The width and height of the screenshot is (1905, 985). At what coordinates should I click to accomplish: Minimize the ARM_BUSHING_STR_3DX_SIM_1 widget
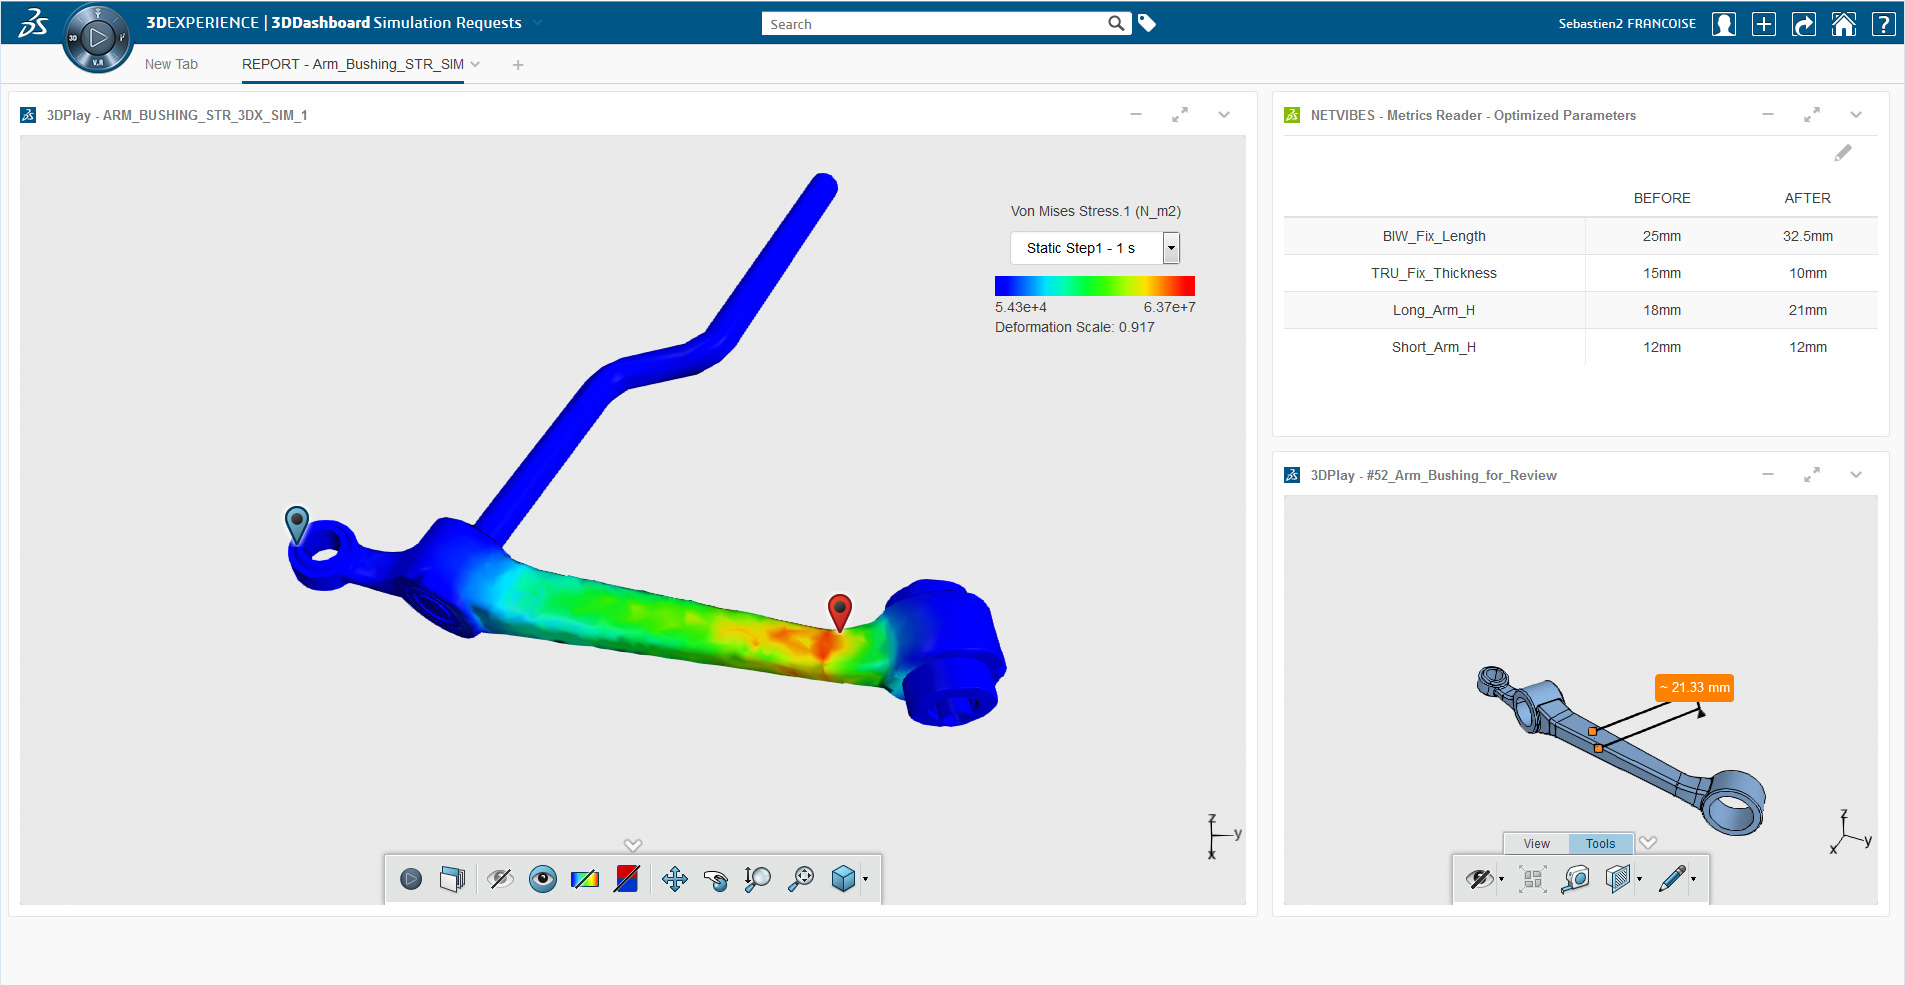pyautogui.click(x=1136, y=115)
